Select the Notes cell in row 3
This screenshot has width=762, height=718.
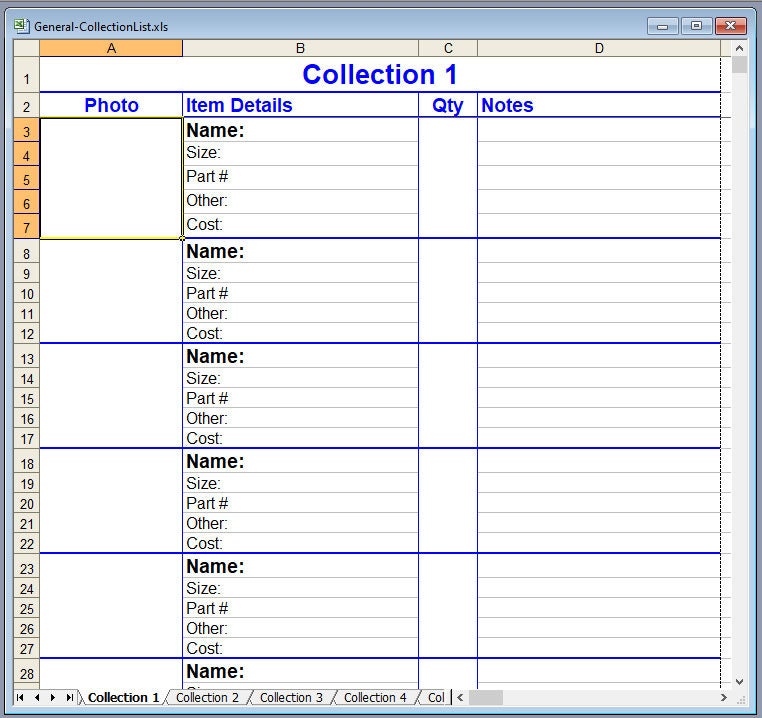tap(599, 130)
